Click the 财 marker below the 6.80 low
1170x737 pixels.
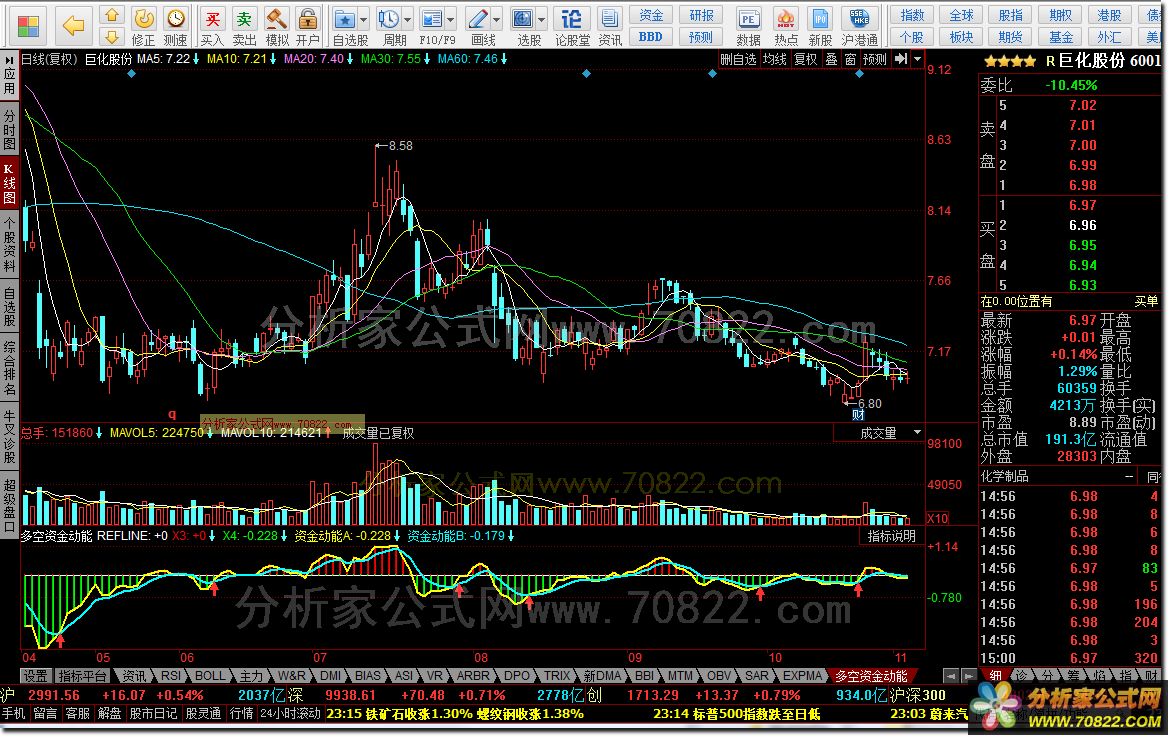point(857,415)
